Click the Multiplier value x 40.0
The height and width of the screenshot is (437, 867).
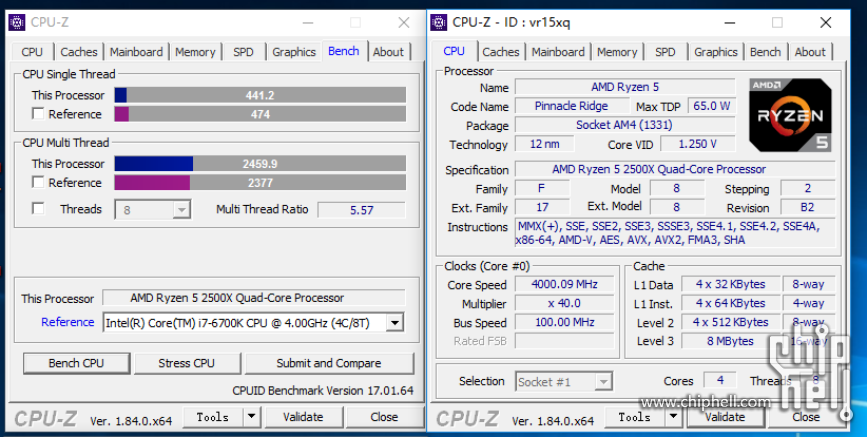point(565,304)
